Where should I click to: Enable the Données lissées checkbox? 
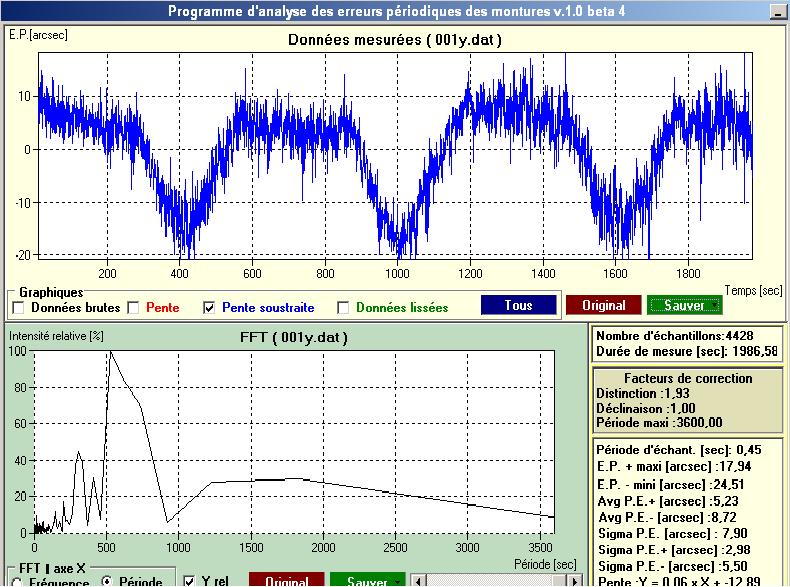(x=343, y=307)
